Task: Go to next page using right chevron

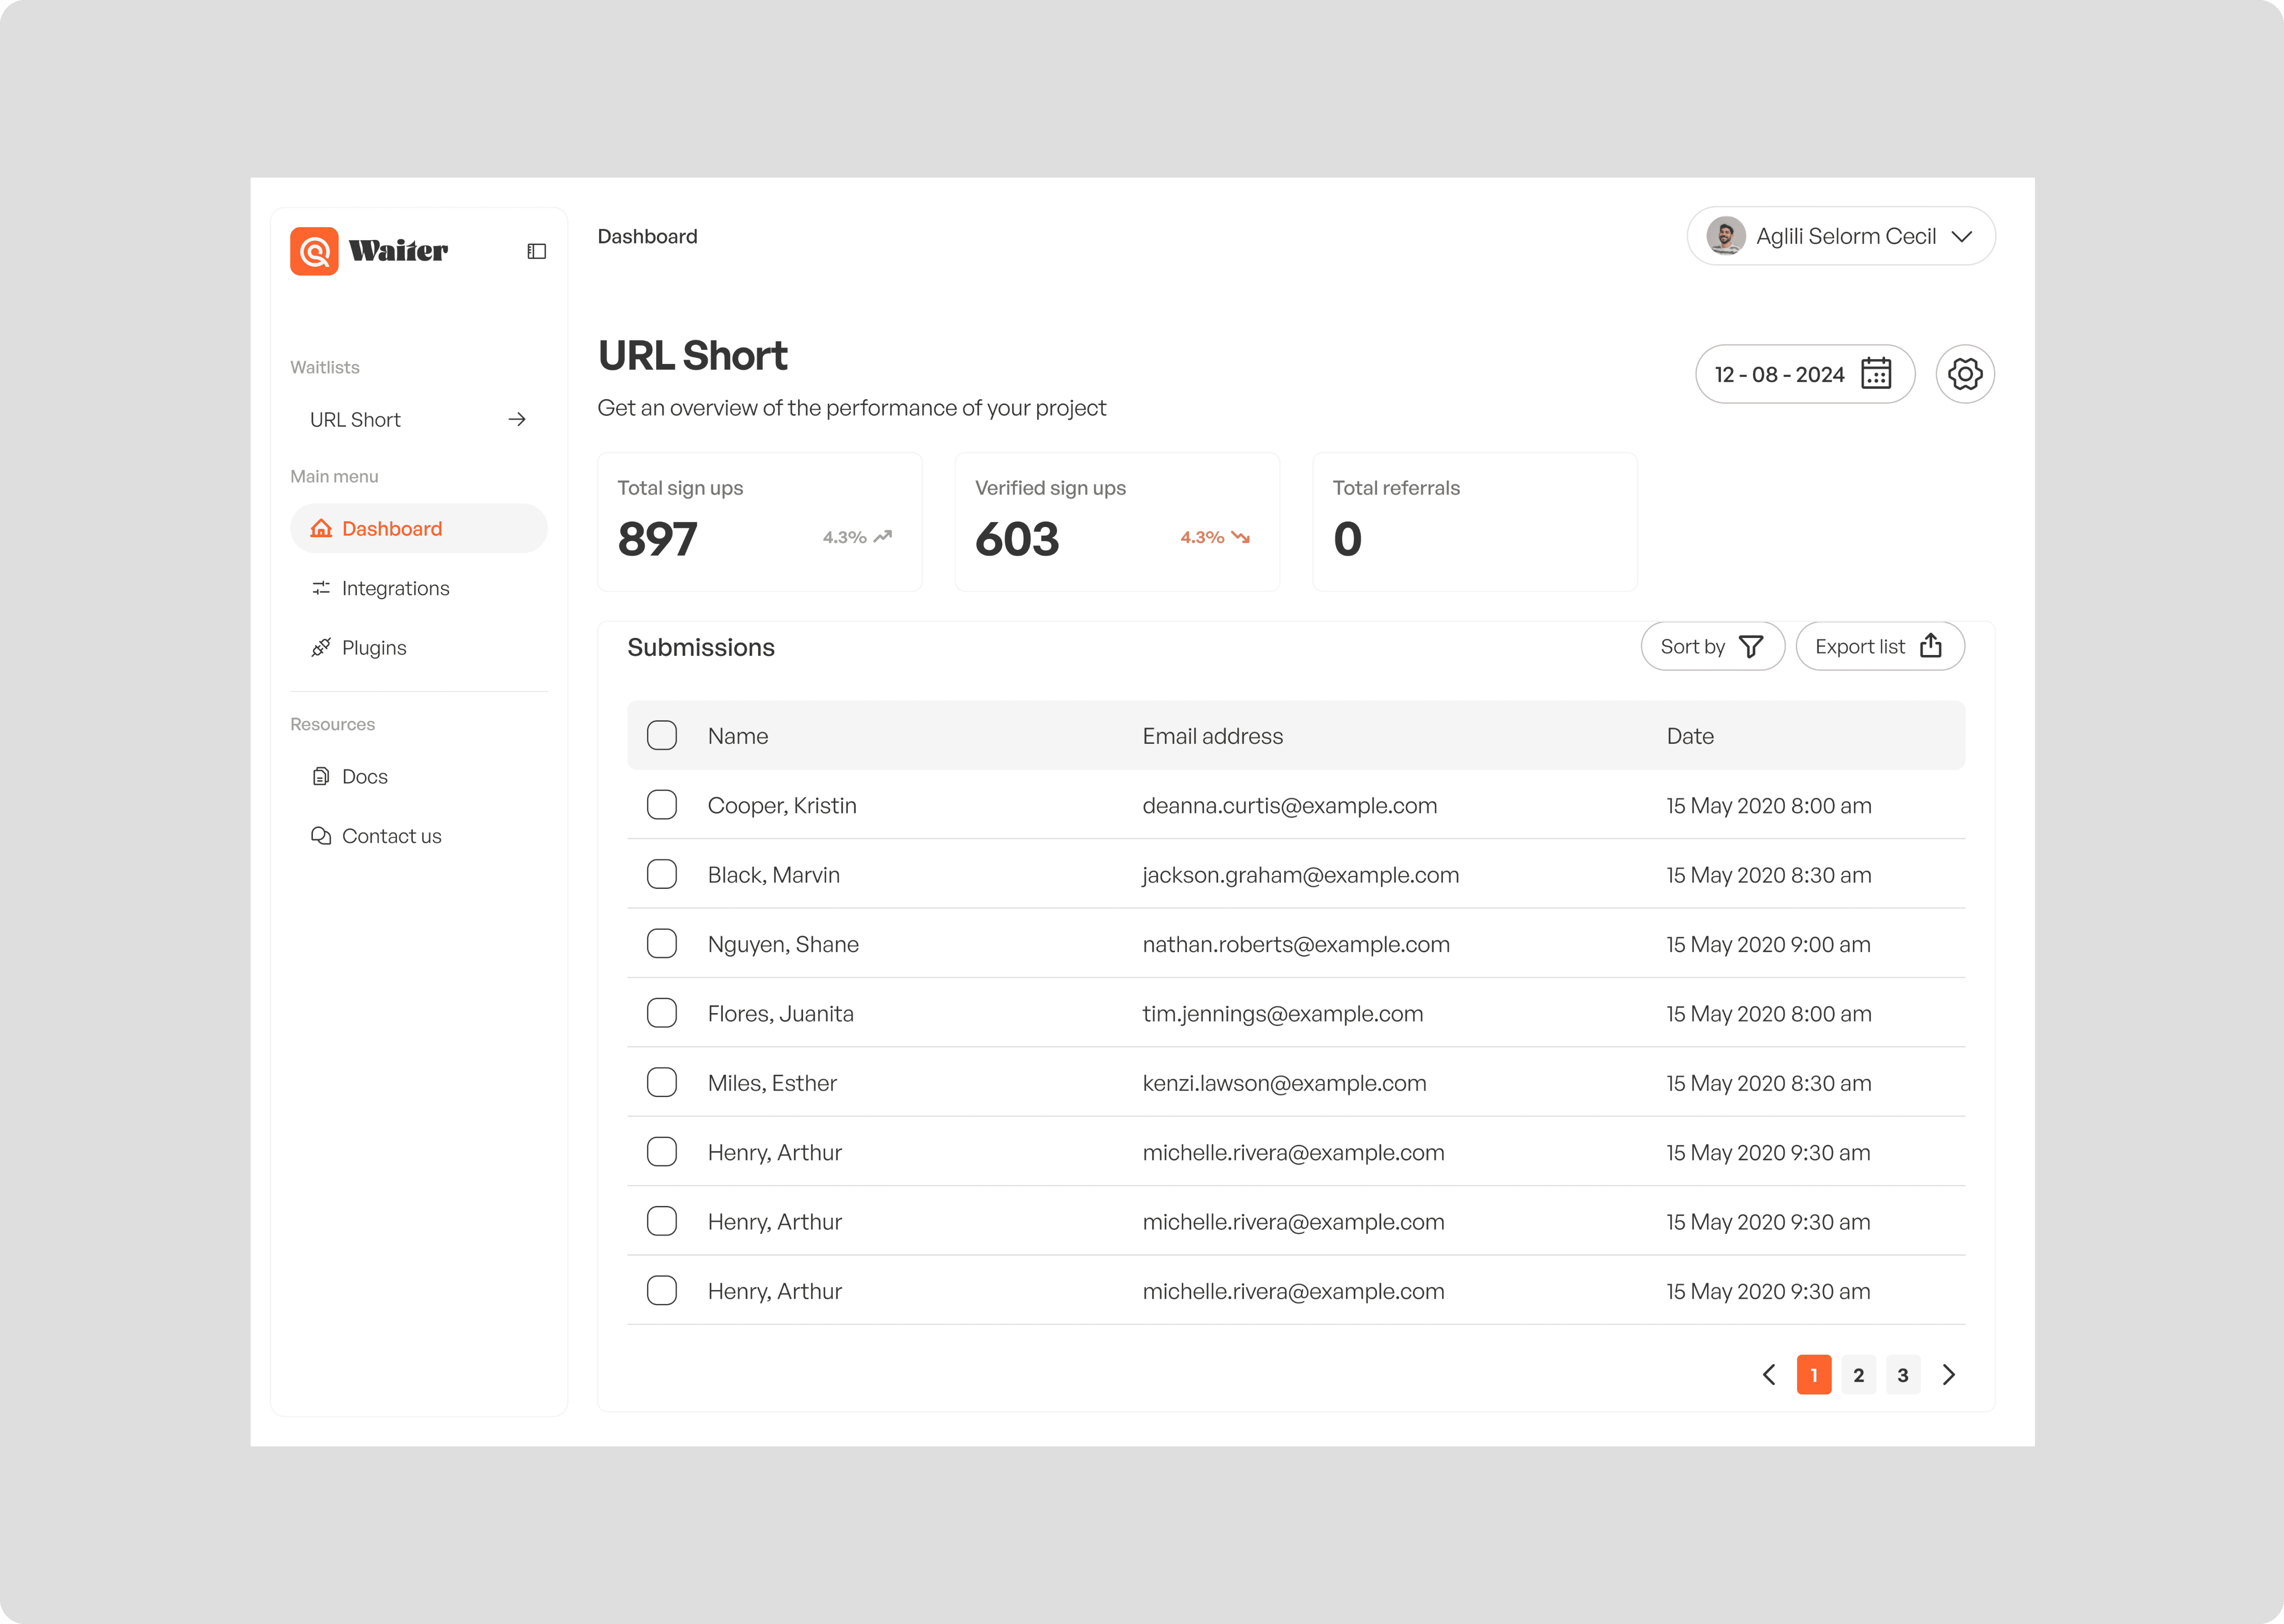Action: pyautogui.click(x=1948, y=1375)
